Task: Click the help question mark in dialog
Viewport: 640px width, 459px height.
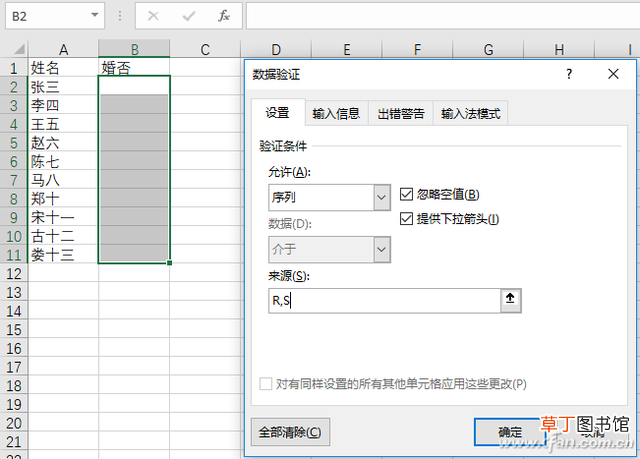Action: click(x=569, y=74)
